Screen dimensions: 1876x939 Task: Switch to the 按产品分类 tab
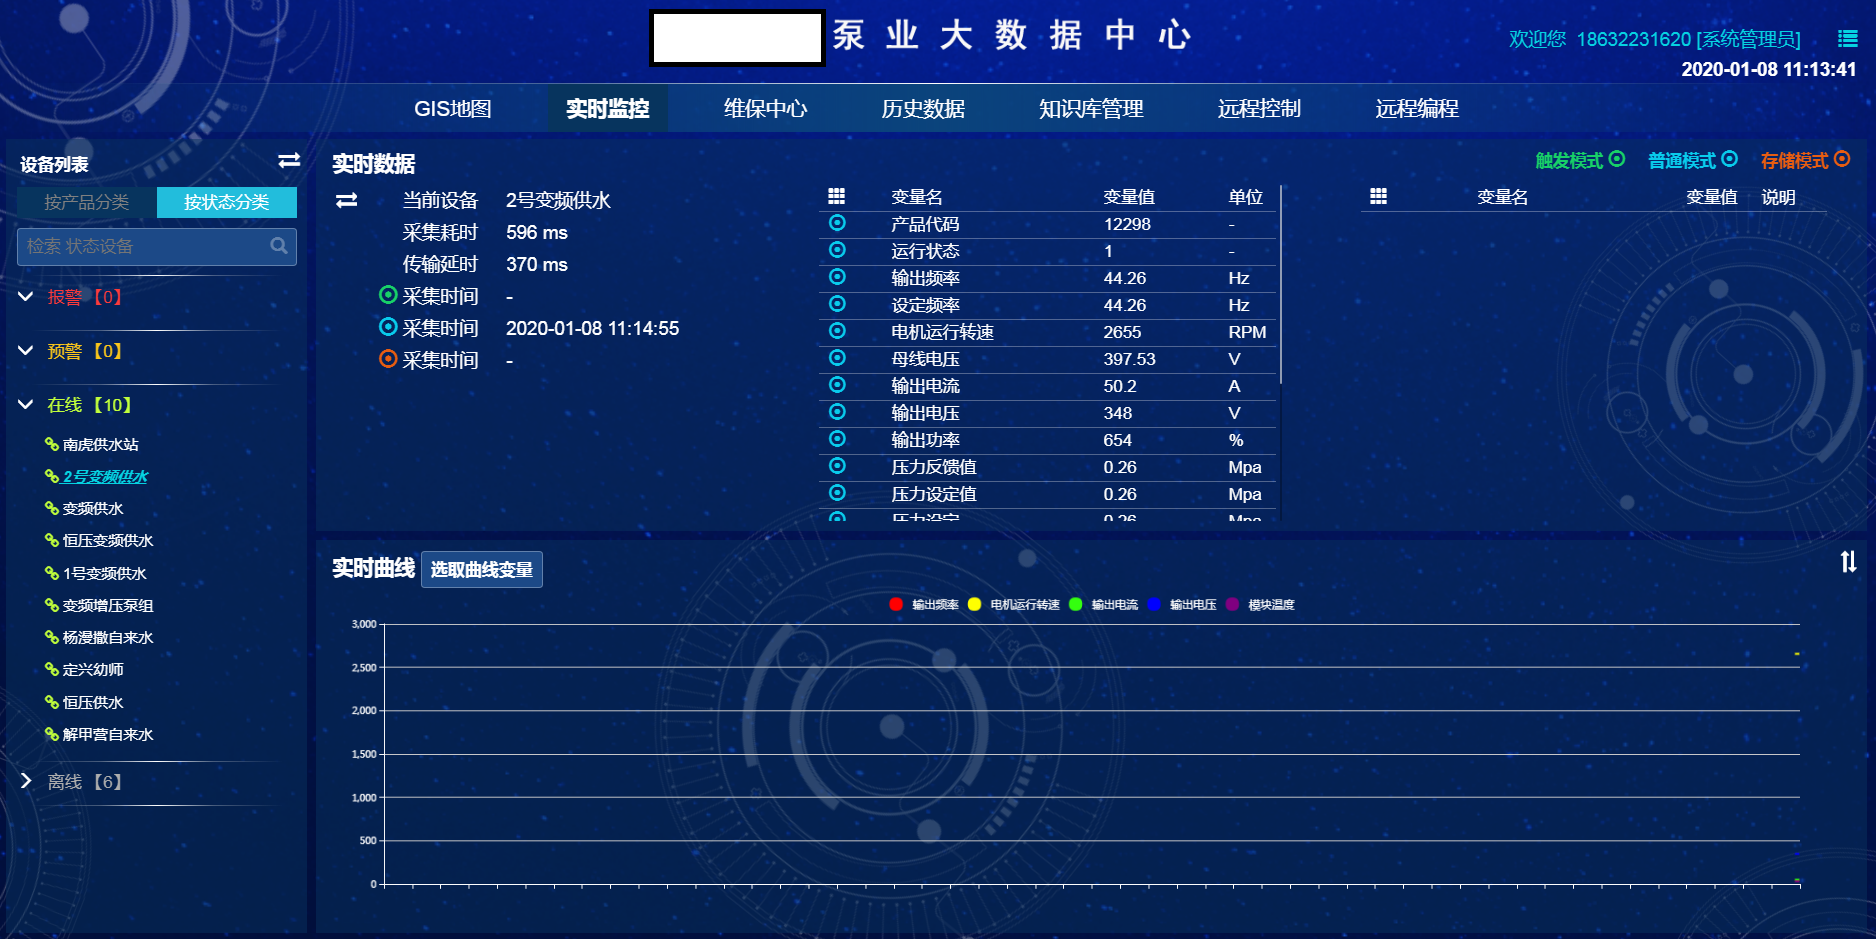pyautogui.click(x=86, y=202)
